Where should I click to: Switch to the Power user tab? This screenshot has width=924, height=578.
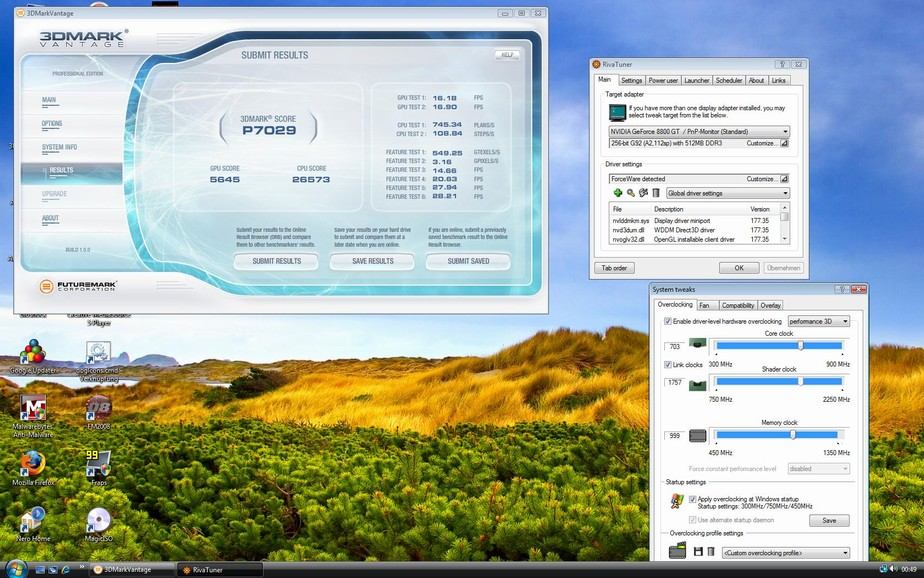point(663,80)
